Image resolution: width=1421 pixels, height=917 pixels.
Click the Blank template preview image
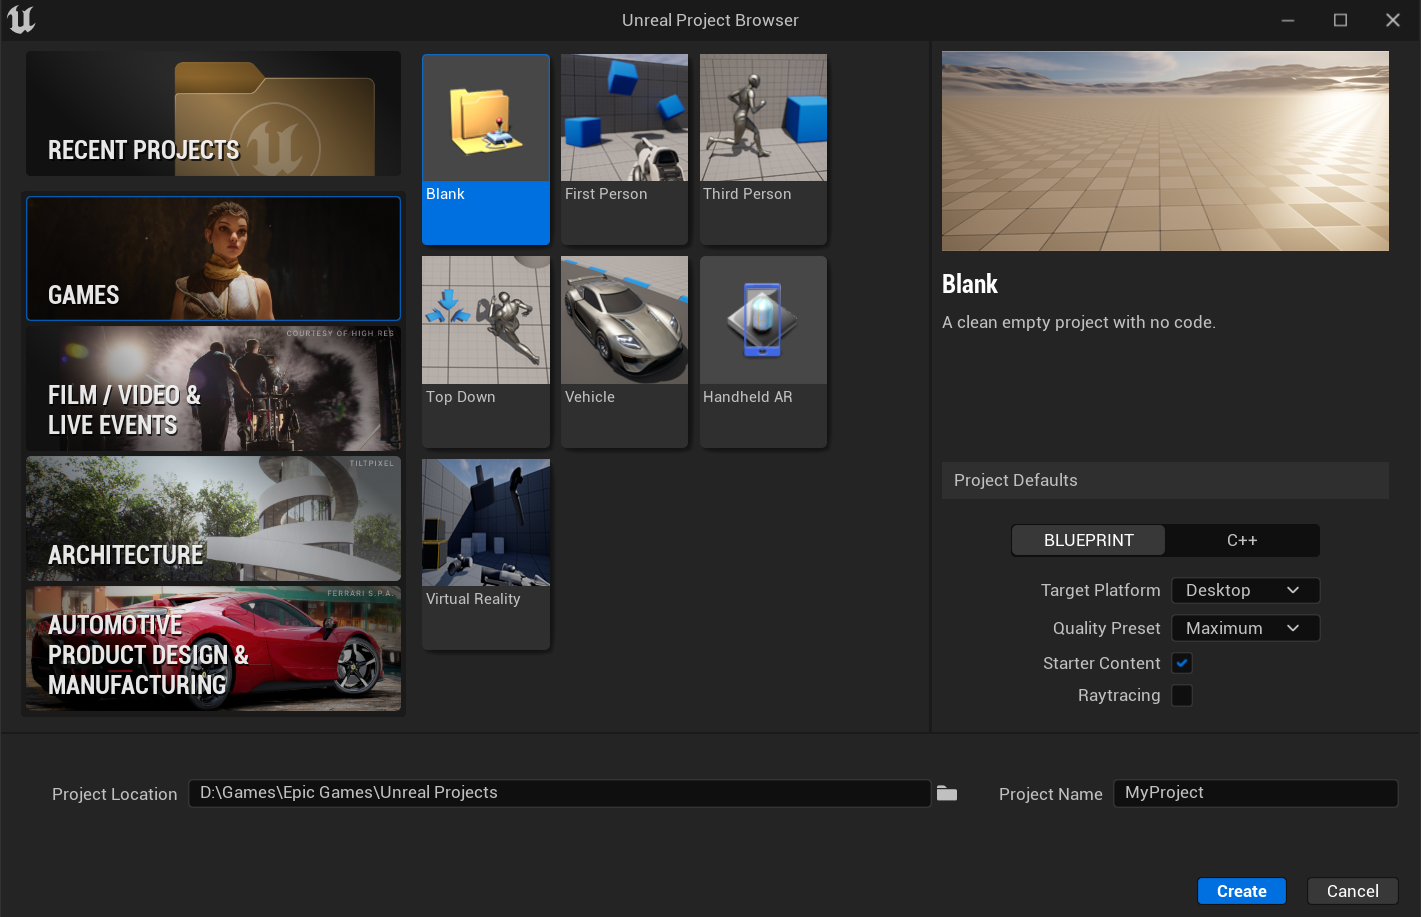1165,151
